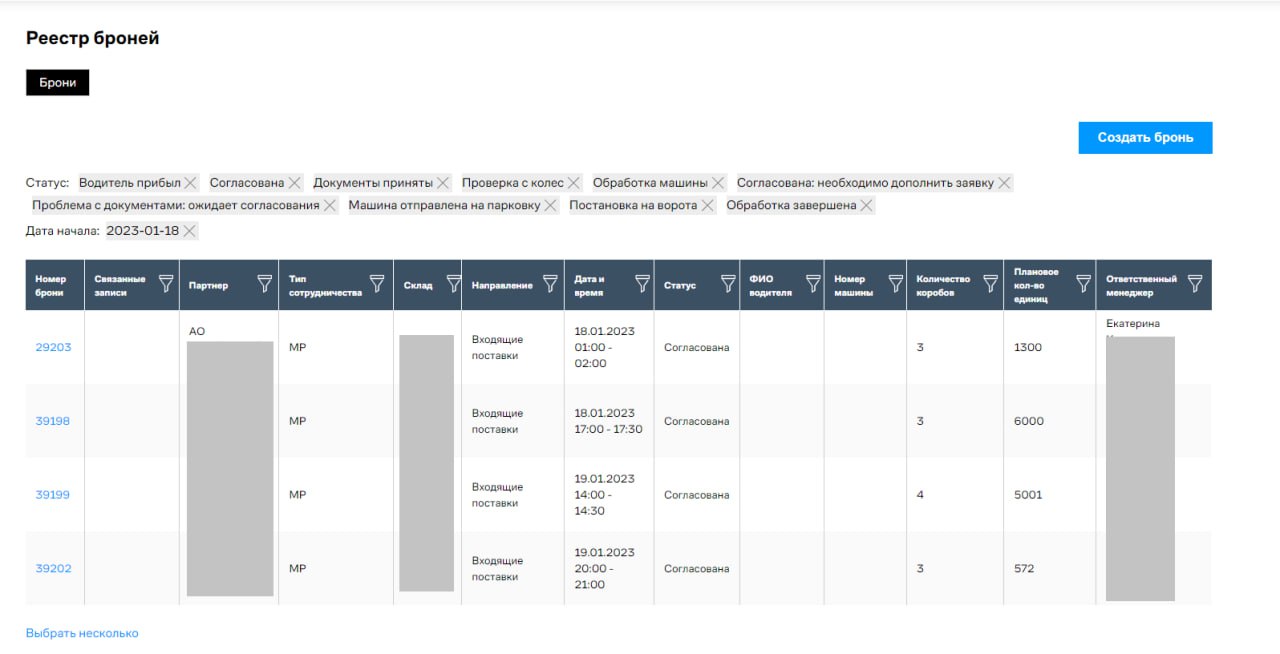Filter by Направление column

tap(550, 285)
